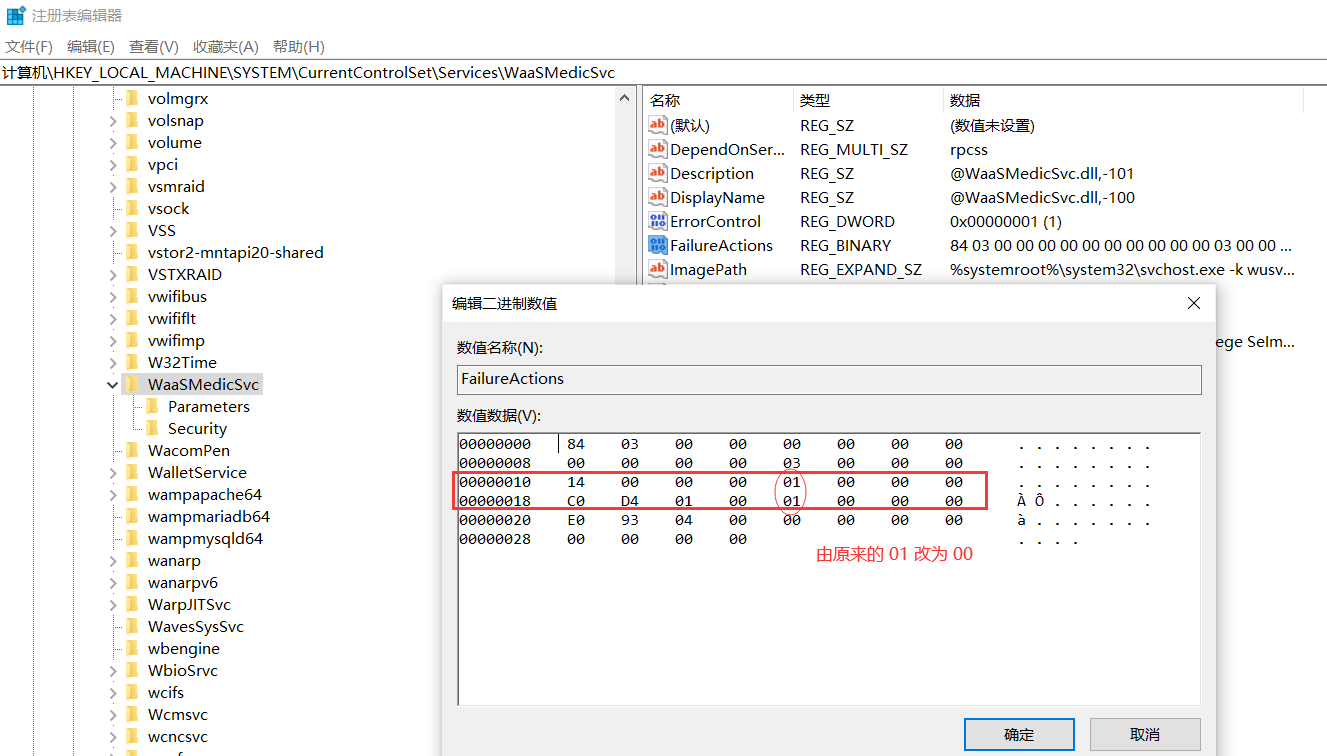Expand the WalletService key
The width and height of the screenshot is (1327, 756).
(x=113, y=473)
